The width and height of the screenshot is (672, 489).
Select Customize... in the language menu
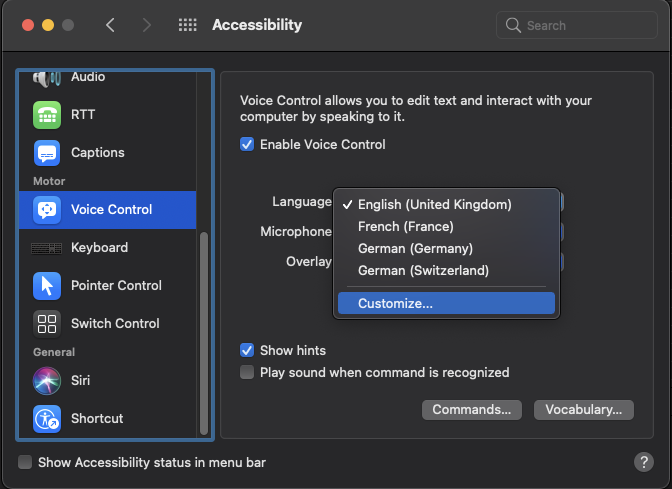[446, 303]
